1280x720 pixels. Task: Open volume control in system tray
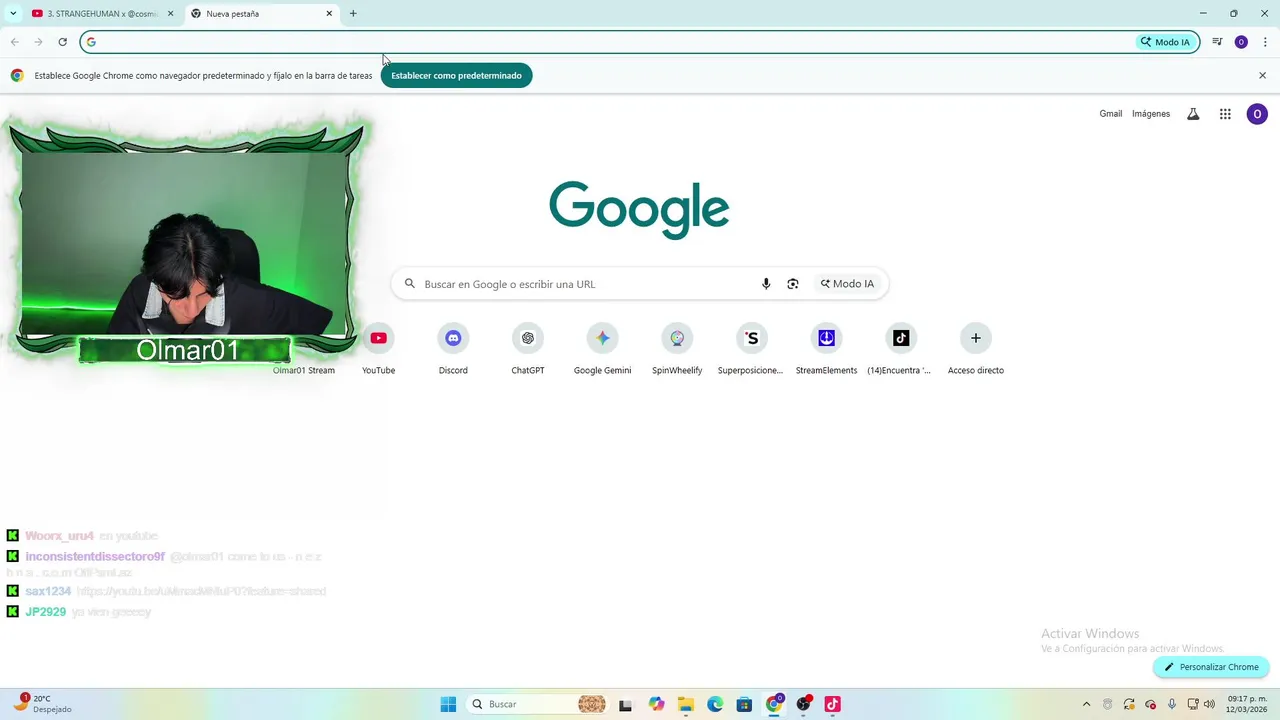click(1209, 704)
